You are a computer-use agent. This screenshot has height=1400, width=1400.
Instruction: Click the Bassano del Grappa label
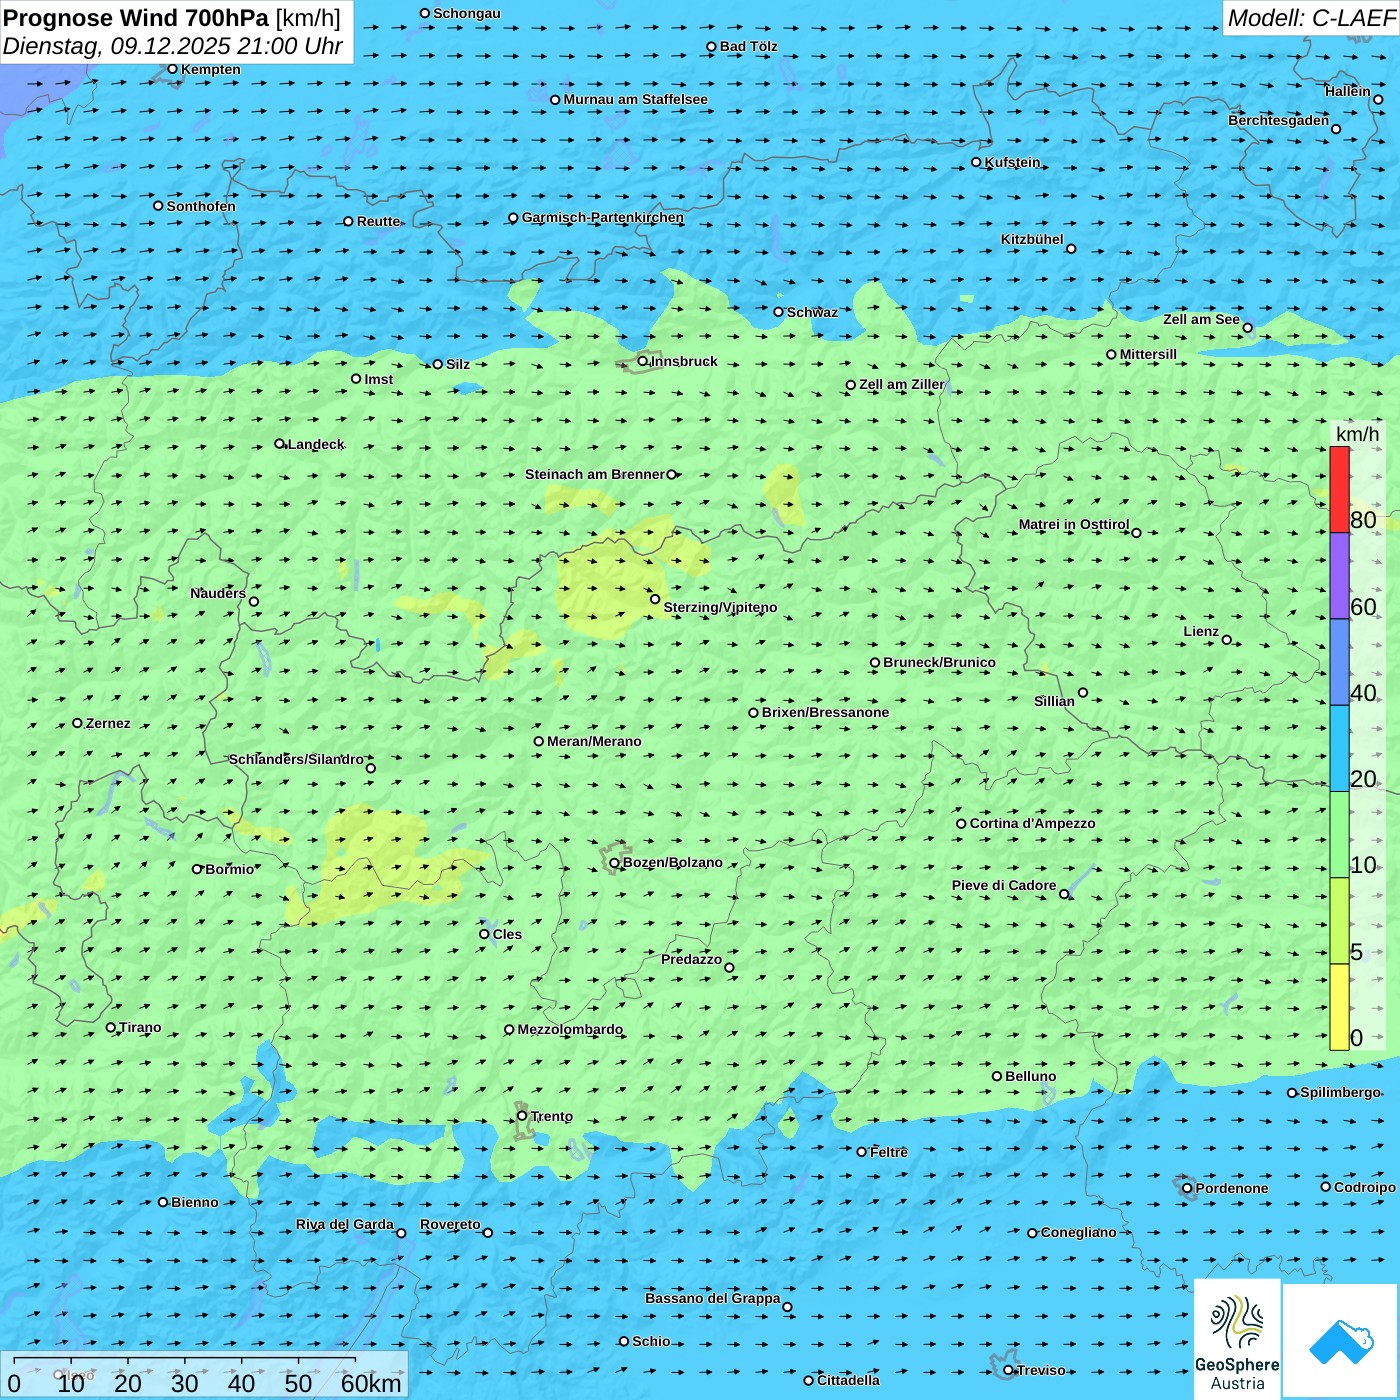click(x=712, y=1298)
